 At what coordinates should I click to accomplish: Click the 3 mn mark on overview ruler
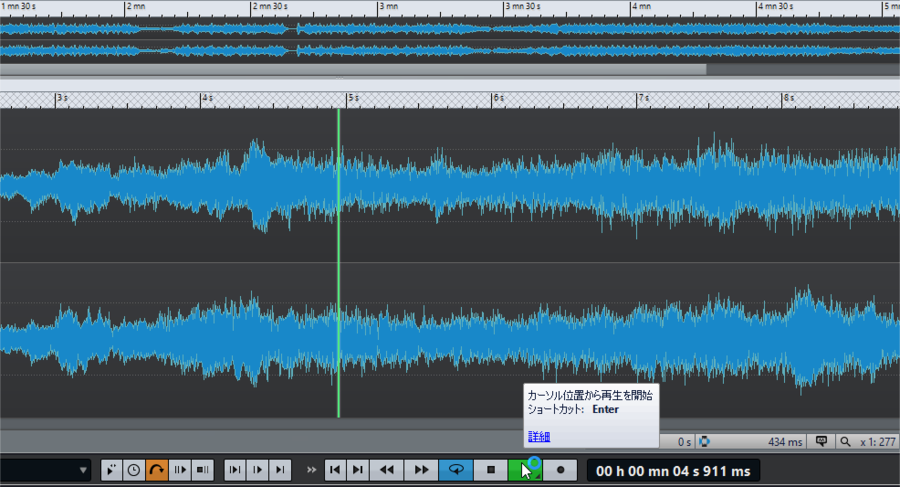click(x=389, y=6)
